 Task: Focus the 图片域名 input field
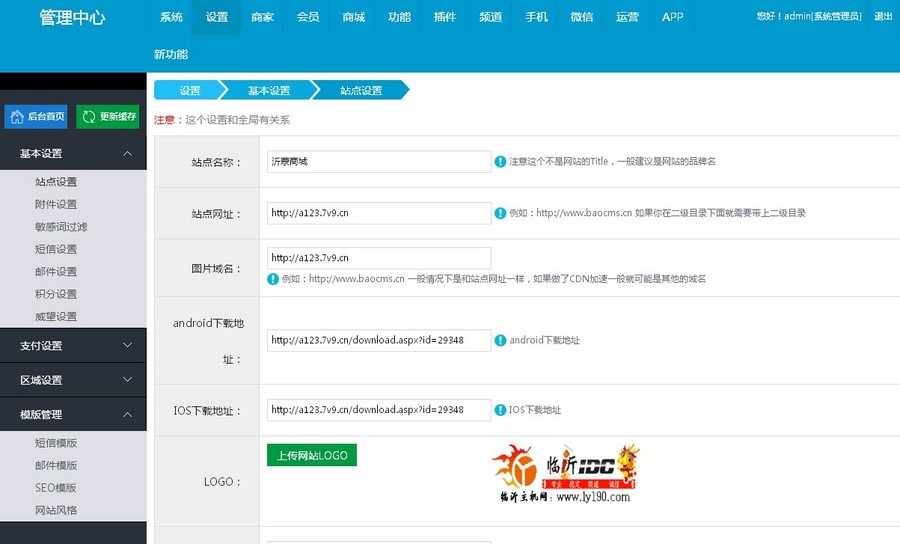coord(379,258)
